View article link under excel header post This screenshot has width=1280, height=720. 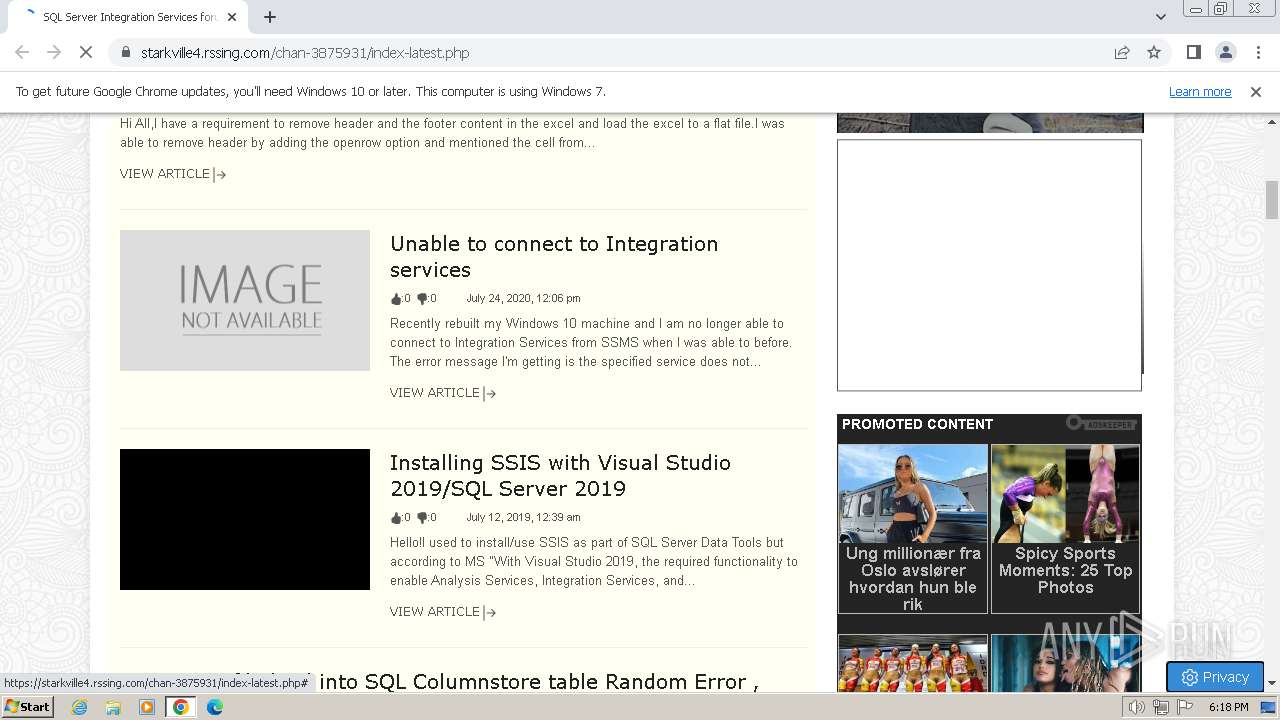pos(173,174)
